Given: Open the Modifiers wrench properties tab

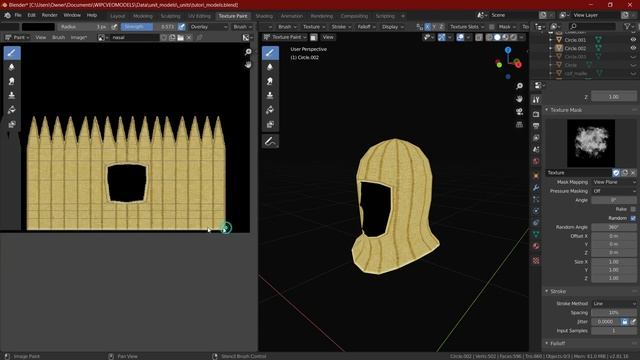Looking at the screenshot, I should pyautogui.click(x=536, y=188).
